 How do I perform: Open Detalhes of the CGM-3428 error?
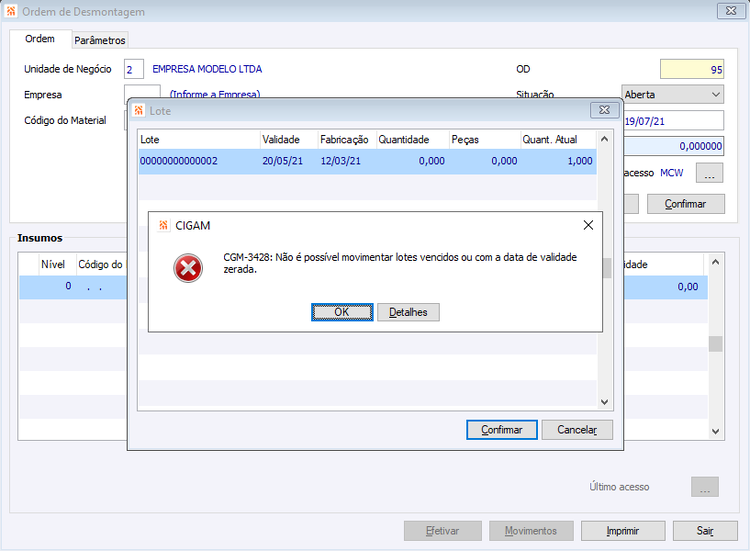click(x=408, y=312)
